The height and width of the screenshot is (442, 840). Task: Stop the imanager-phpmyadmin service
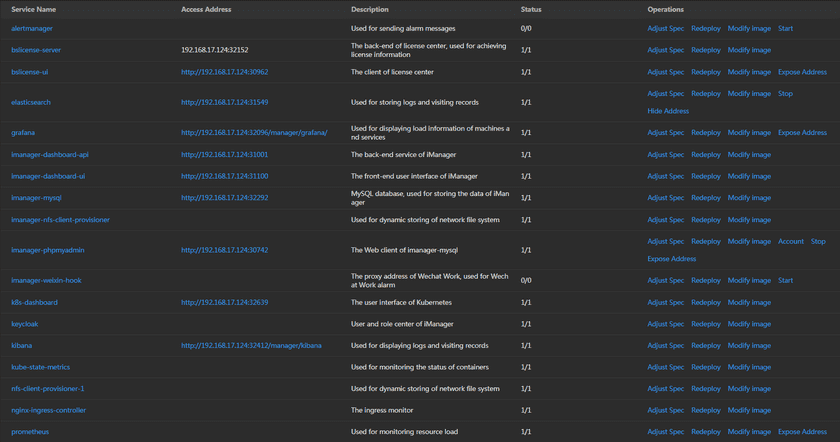pos(818,241)
